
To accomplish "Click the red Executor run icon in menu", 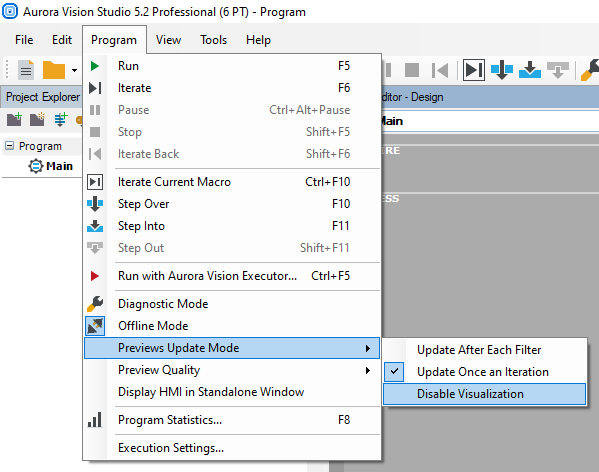I will point(95,276).
